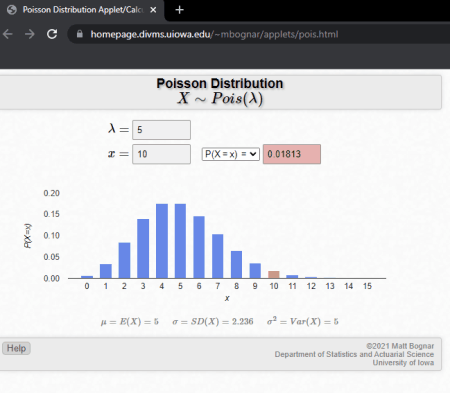The height and width of the screenshot is (393, 450).
Task: Click the bar for x = 3
Action: pos(143,248)
